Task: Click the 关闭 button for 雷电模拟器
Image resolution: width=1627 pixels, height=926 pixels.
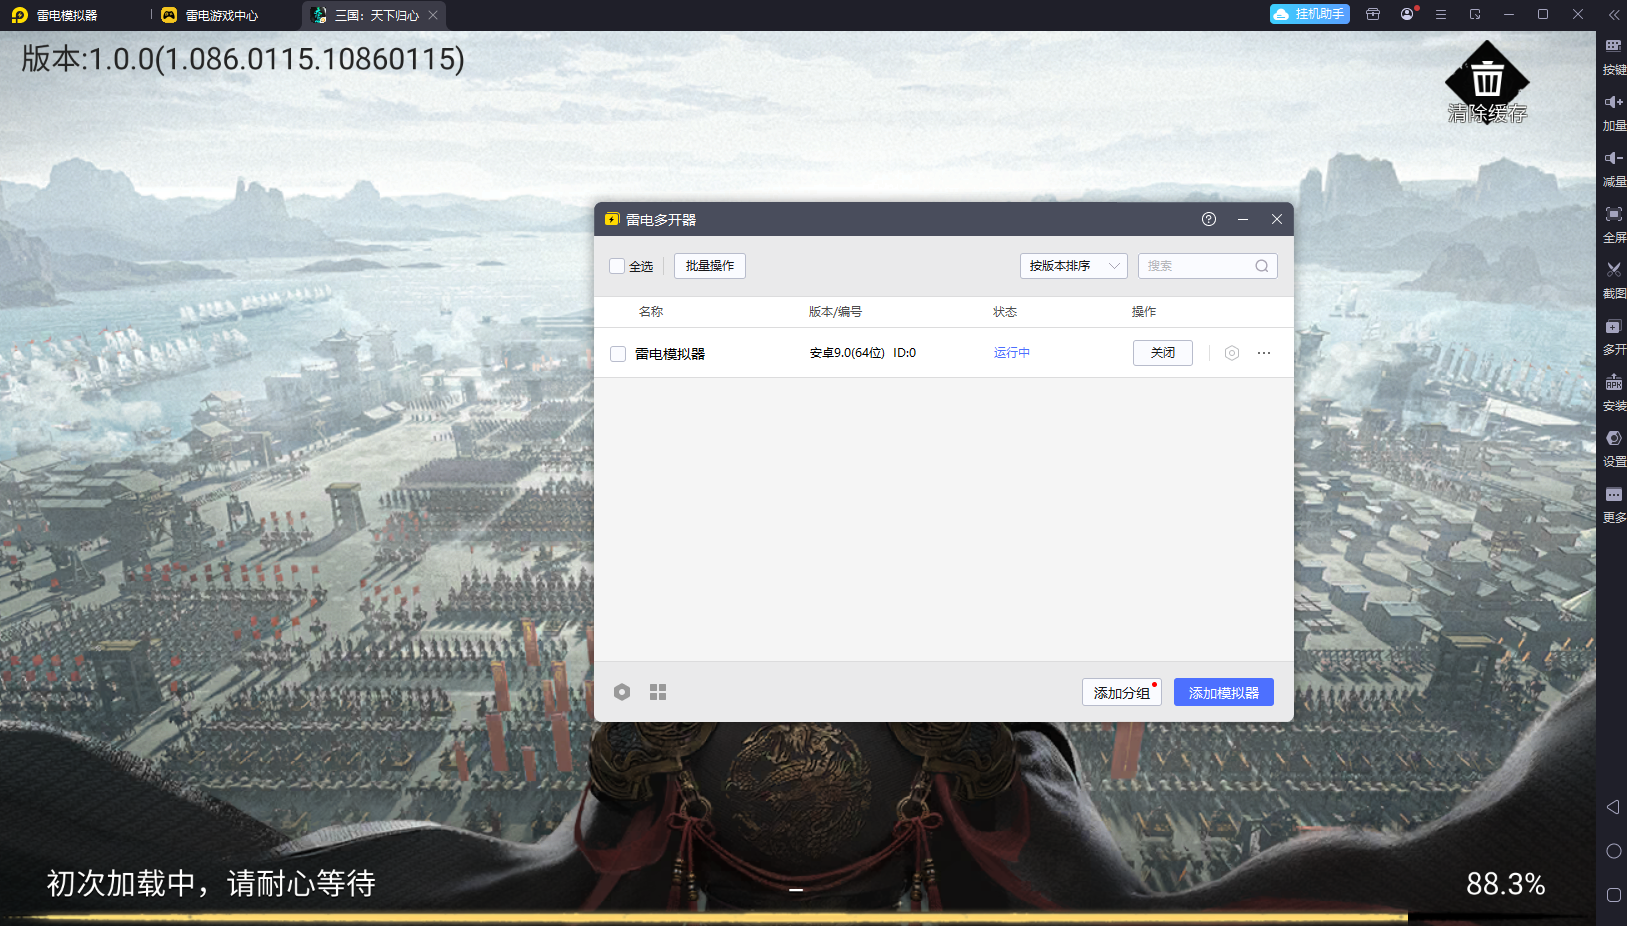Action: (x=1162, y=353)
